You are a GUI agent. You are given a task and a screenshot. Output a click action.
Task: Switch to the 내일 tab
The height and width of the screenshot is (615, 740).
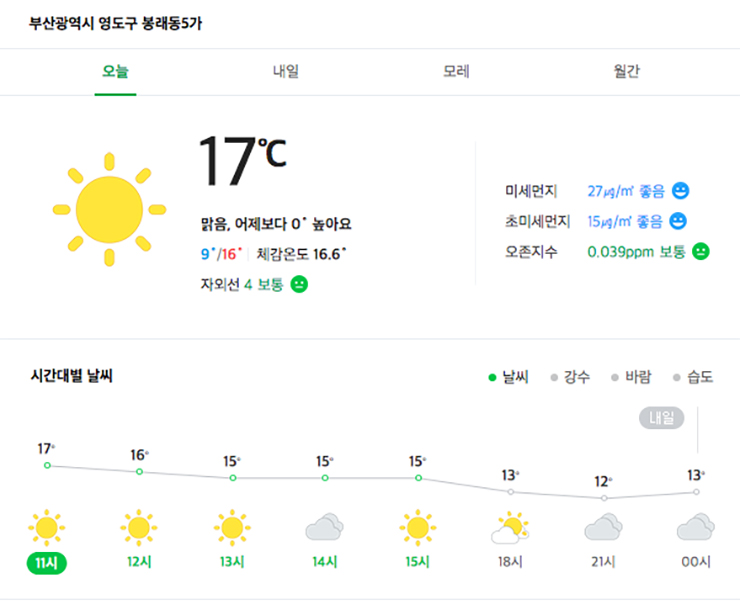pyautogui.click(x=286, y=72)
